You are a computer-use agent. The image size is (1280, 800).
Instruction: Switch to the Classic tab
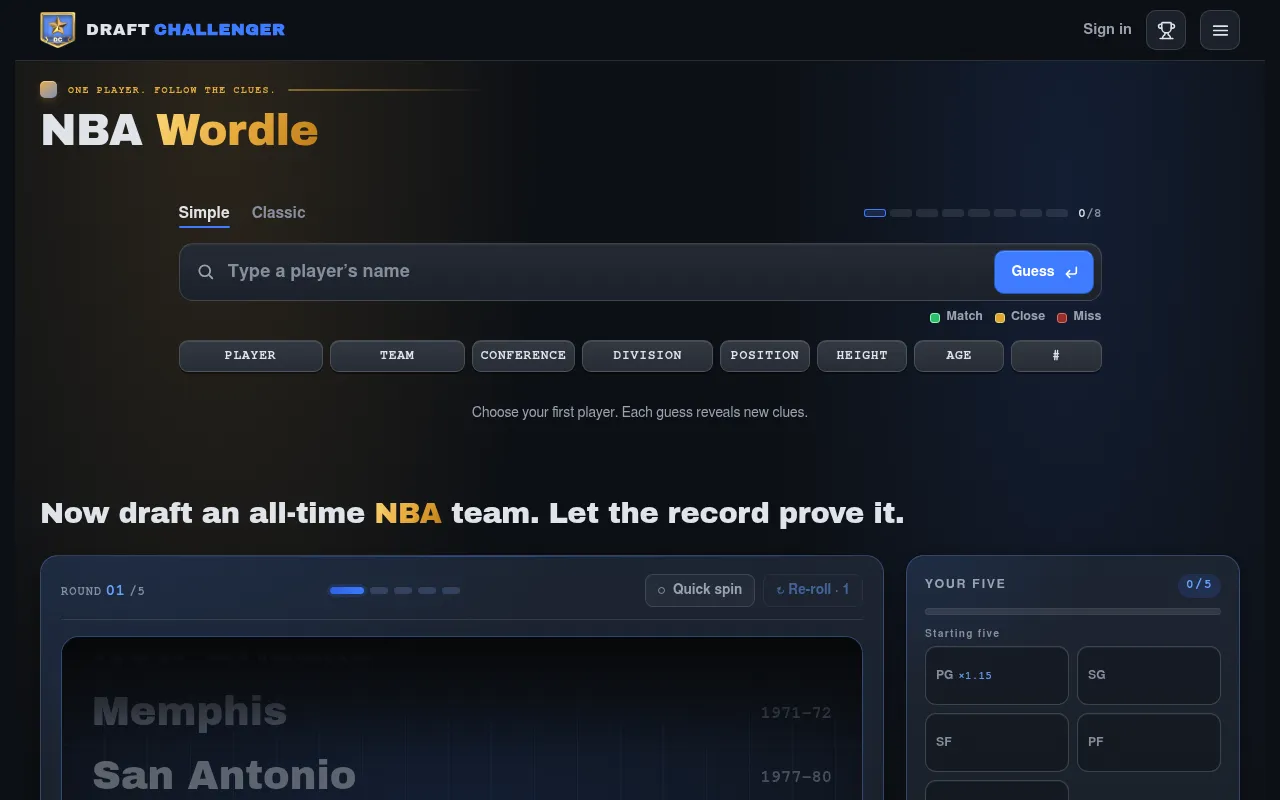(x=278, y=213)
